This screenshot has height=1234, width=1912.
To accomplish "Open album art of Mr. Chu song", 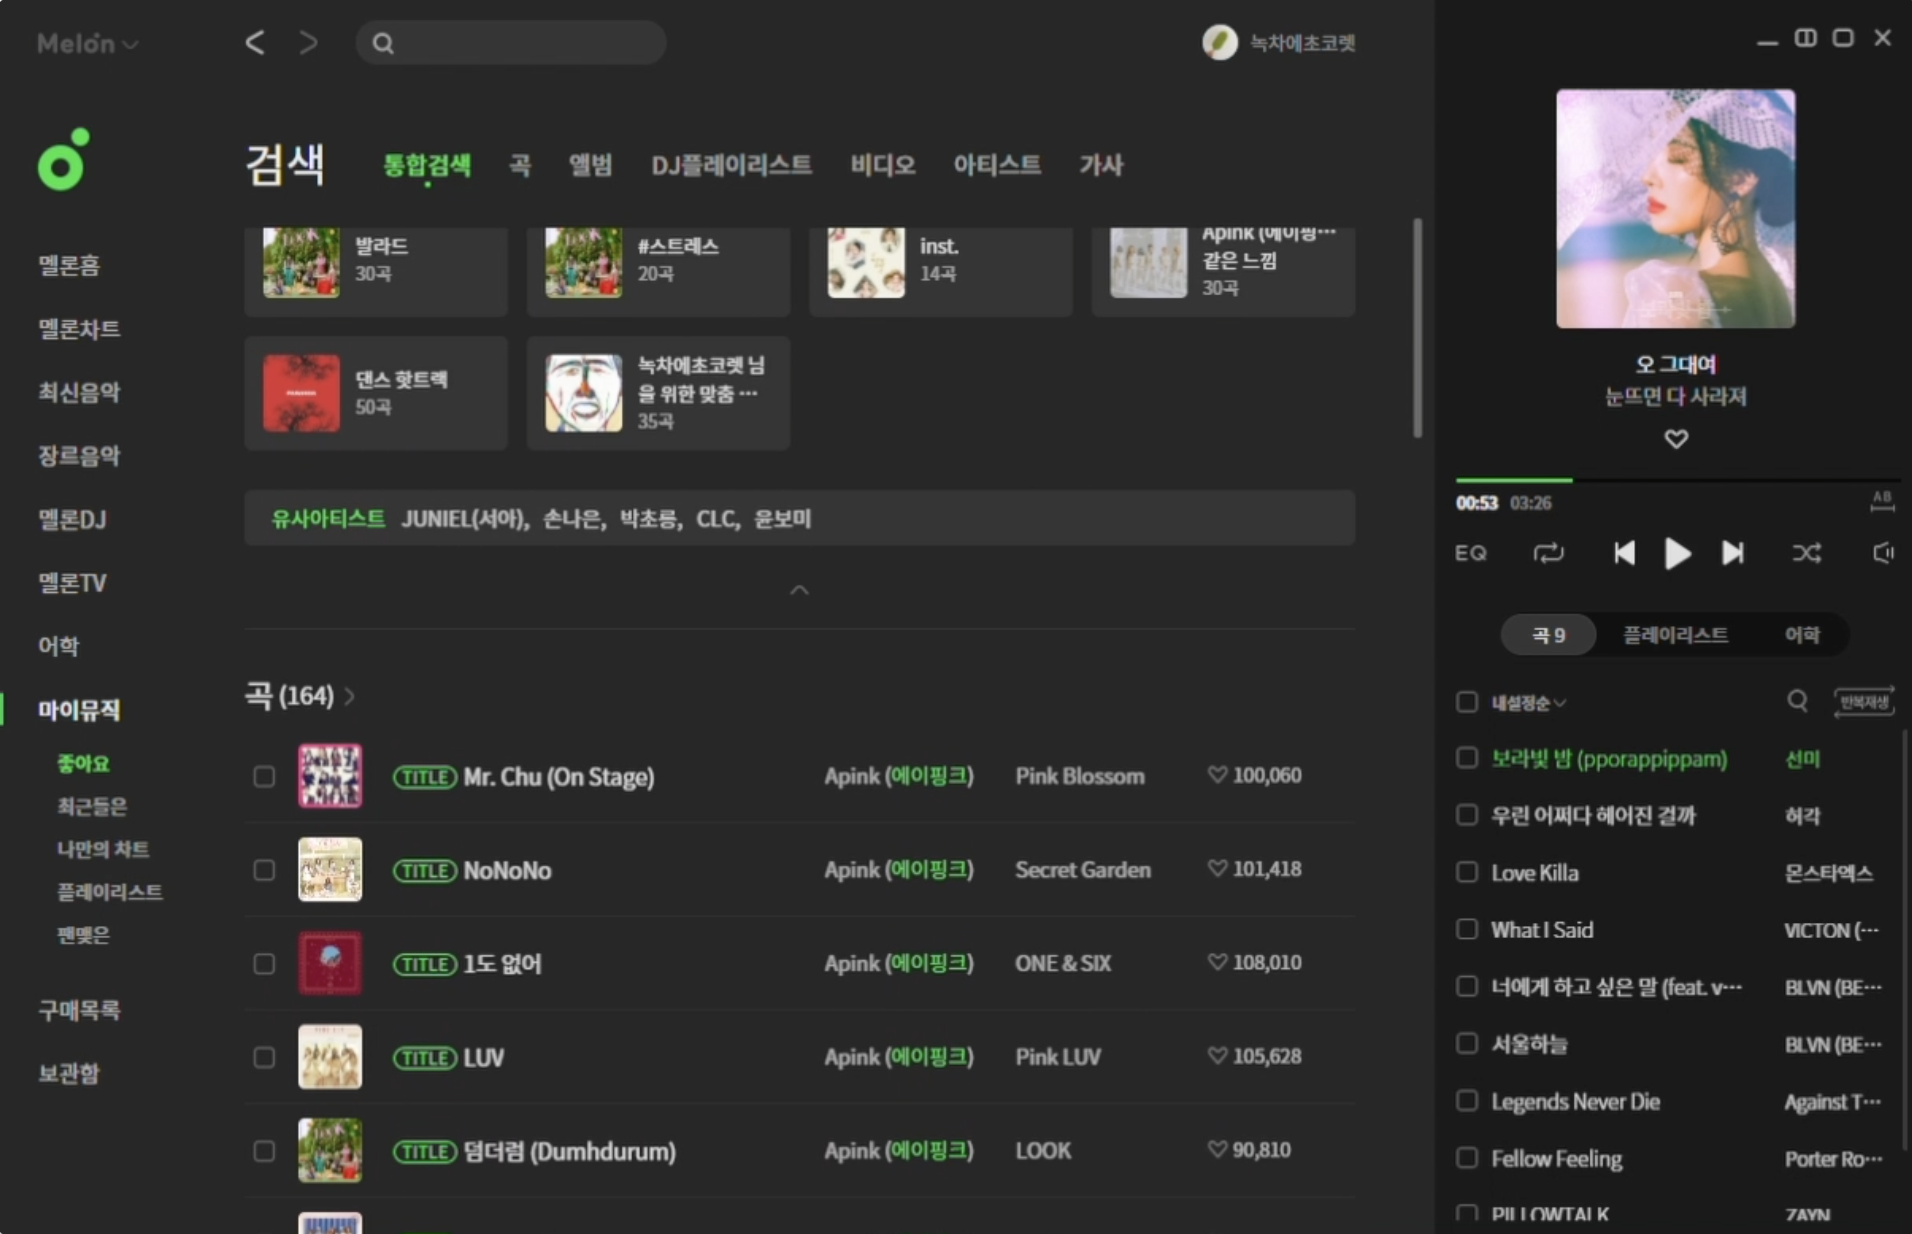I will (x=330, y=776).
